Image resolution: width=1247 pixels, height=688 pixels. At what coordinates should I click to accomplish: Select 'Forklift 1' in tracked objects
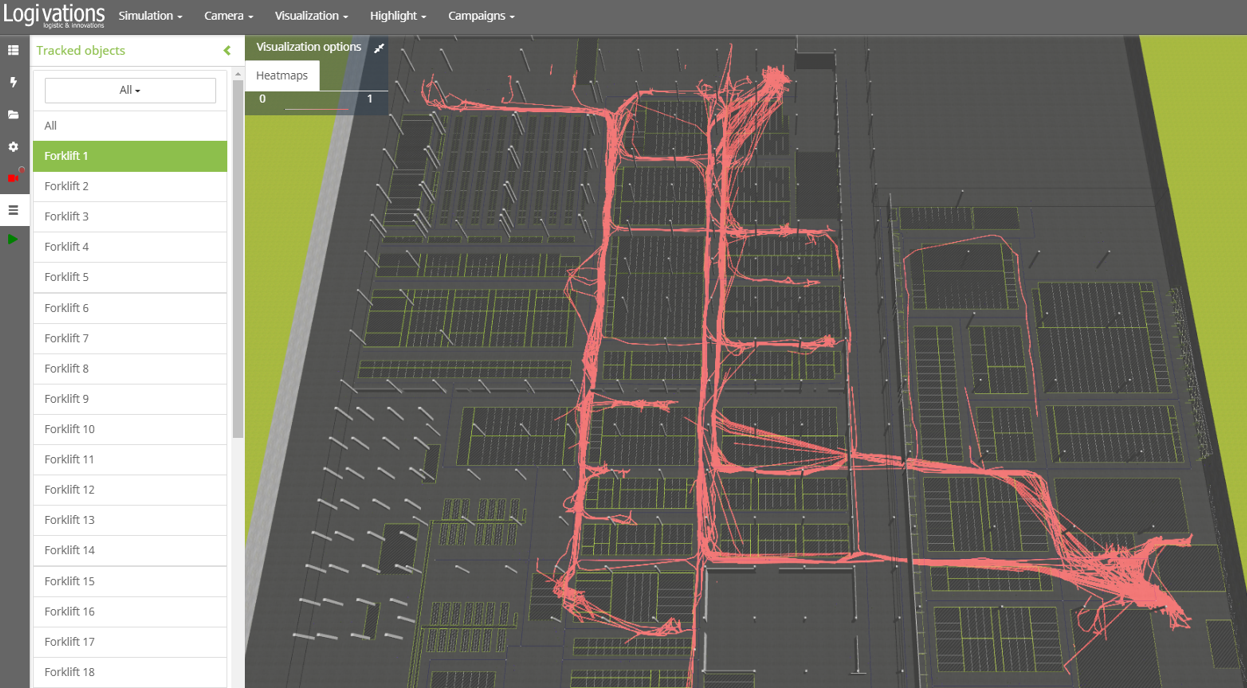coord(130,156)
